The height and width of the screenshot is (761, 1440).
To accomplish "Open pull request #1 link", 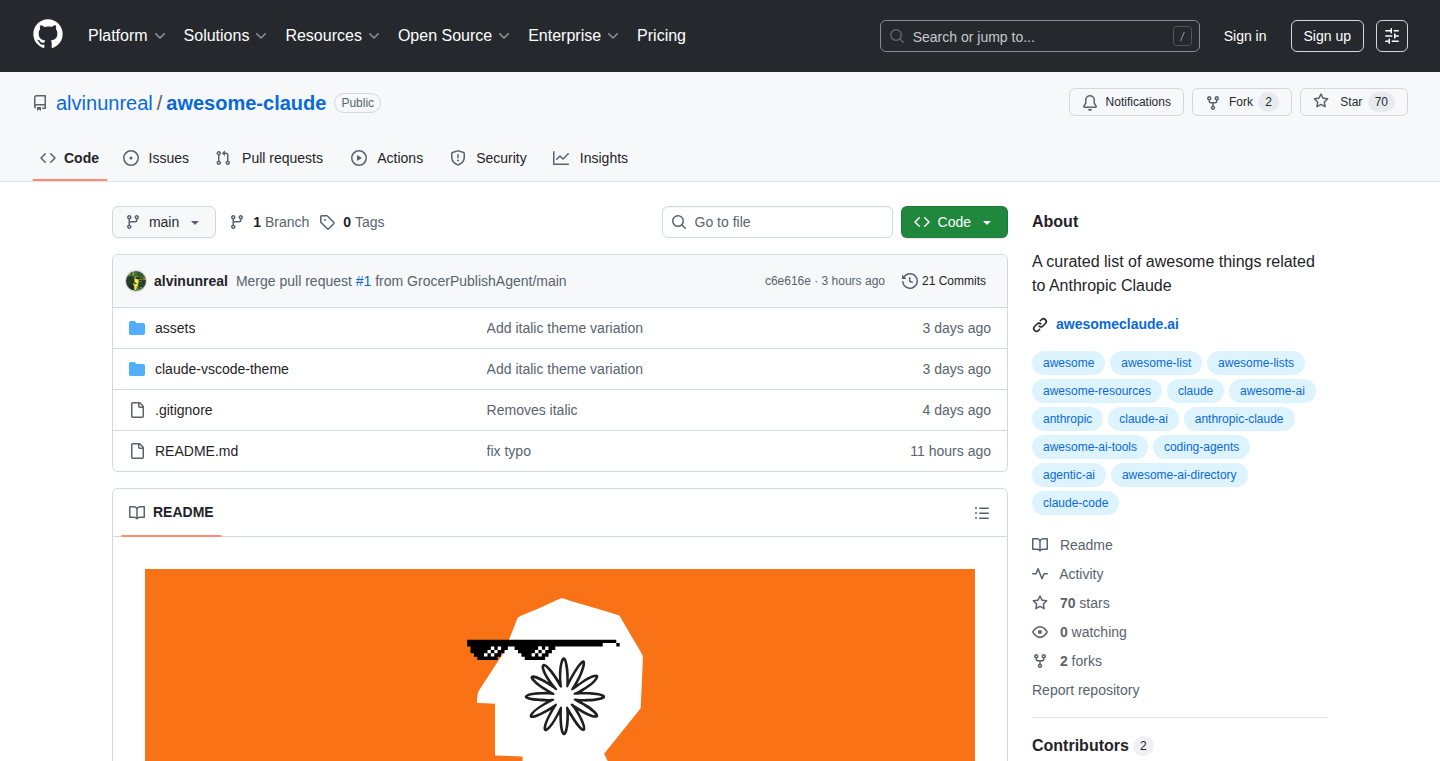I will tap(363, 281).
